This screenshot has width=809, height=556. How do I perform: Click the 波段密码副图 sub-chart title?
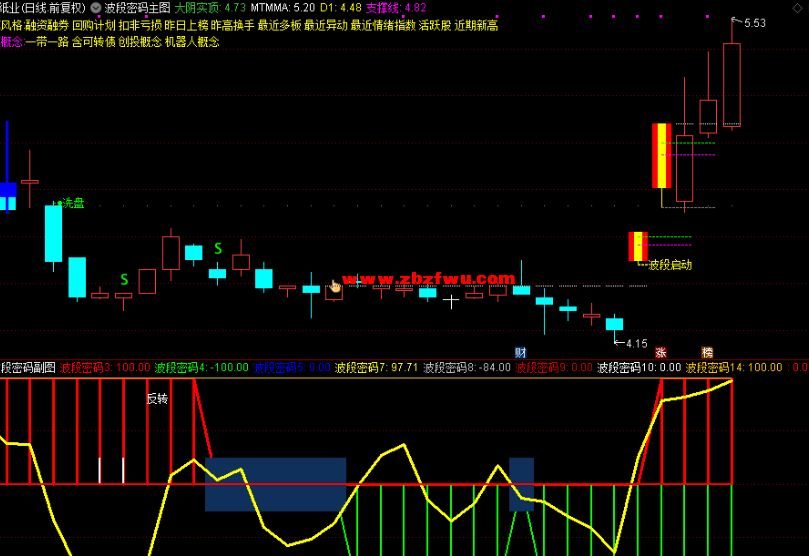point(27,368)
